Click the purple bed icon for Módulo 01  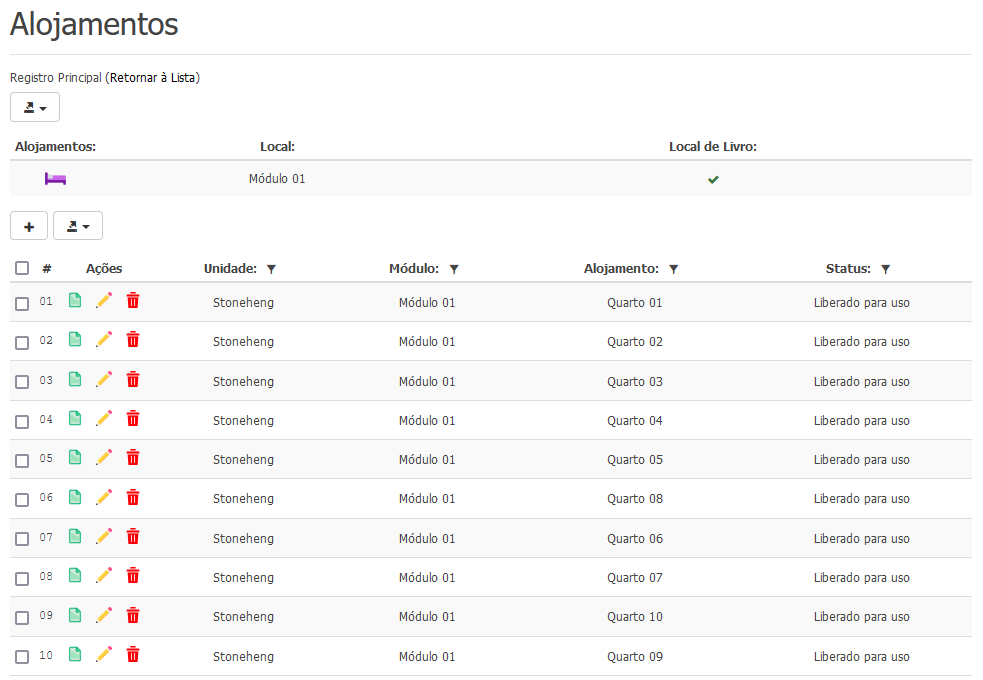point(55,179)
